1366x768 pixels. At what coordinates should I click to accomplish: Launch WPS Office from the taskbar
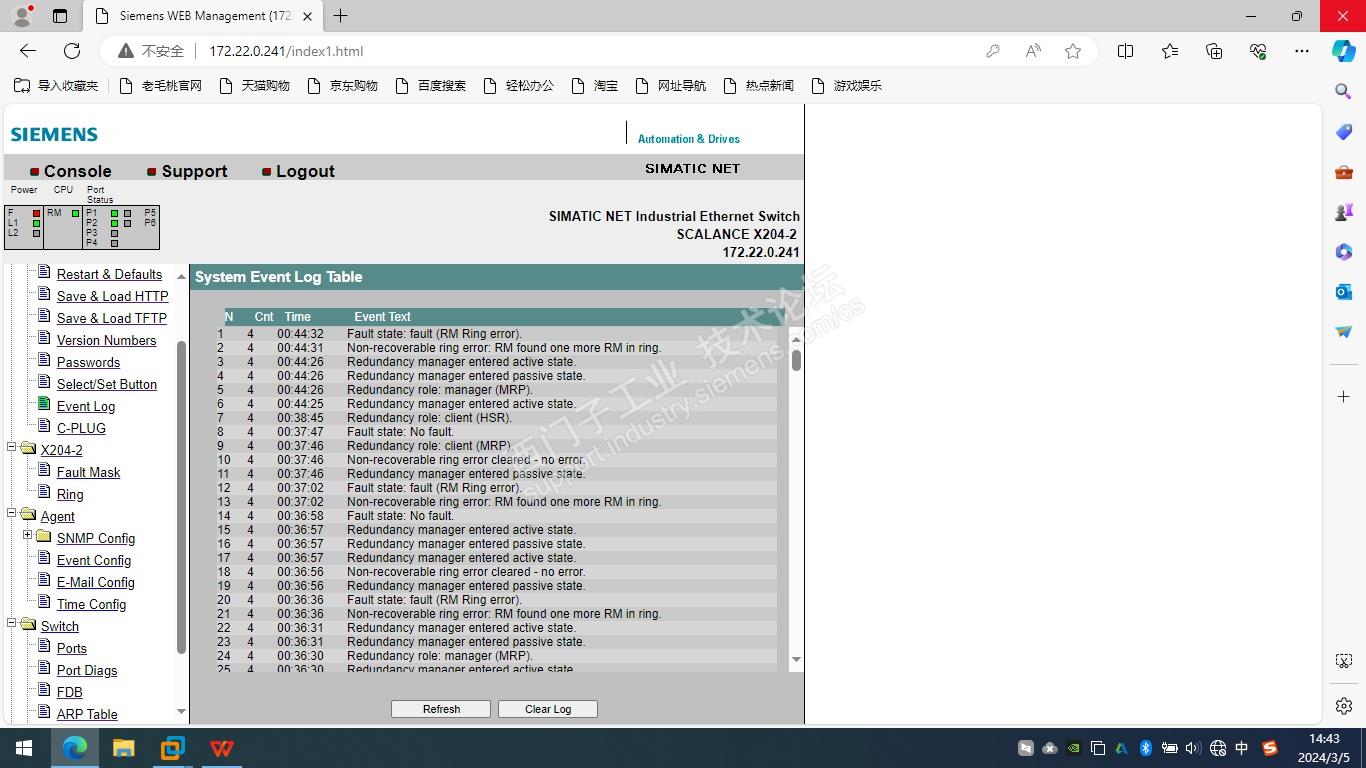[x=222, y=748]
